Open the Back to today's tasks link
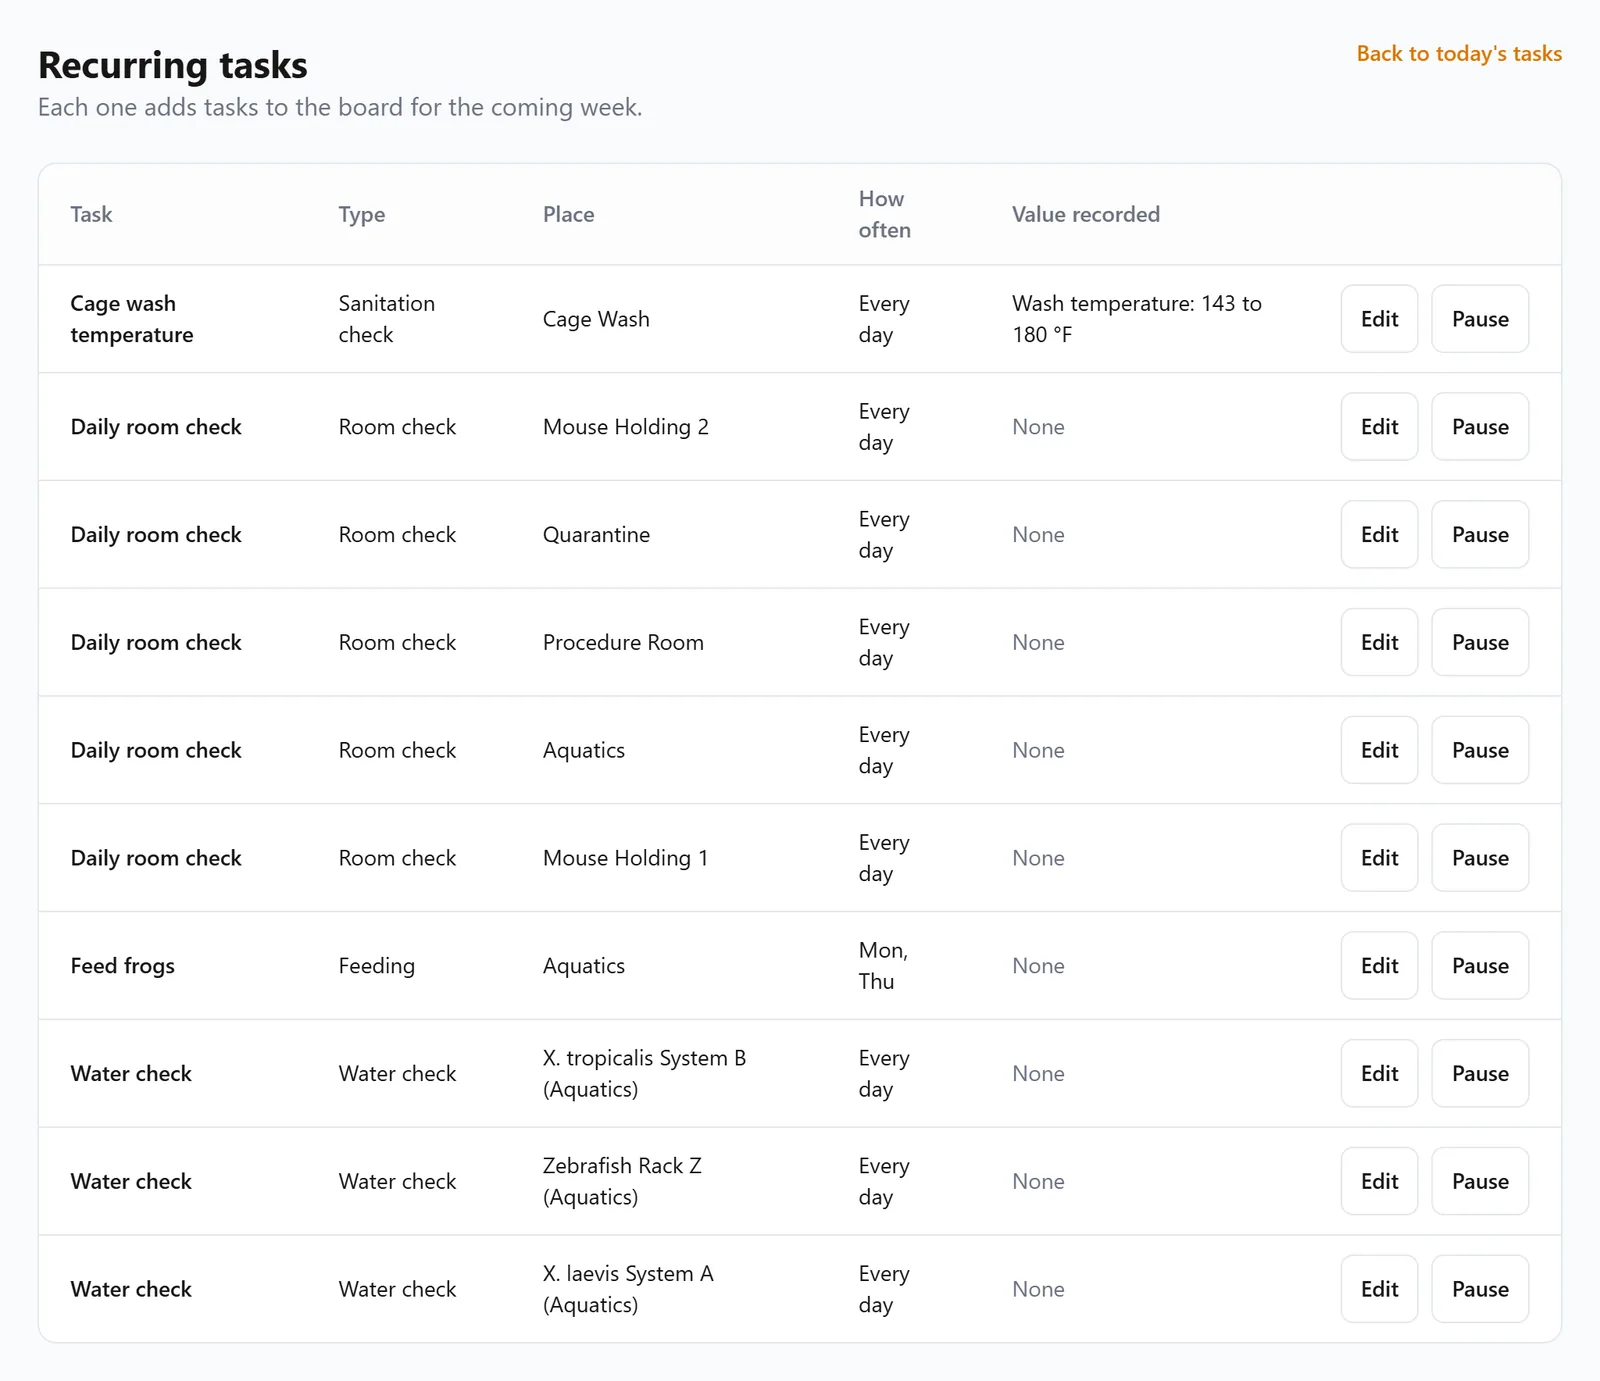Image resolution: width=1600 pixels, height=1381 pixels. coord(1459,54)
